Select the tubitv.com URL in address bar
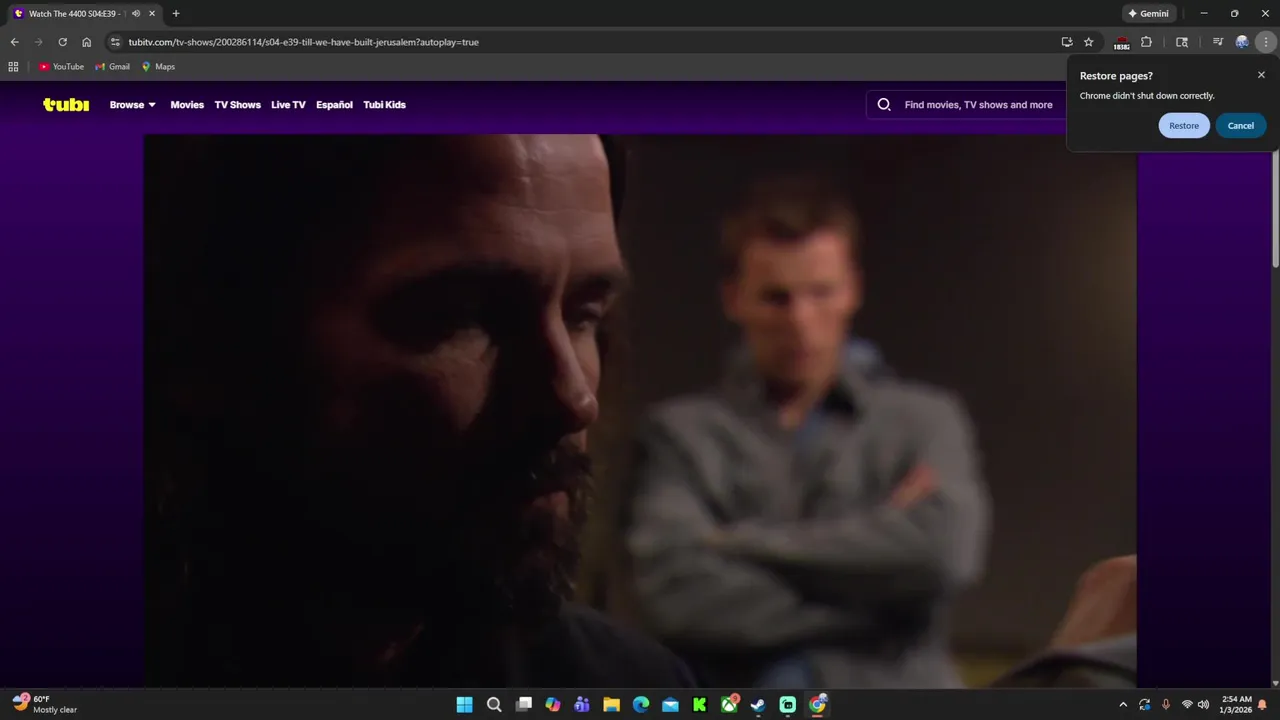1280x720 pixels. pos(304,42)
